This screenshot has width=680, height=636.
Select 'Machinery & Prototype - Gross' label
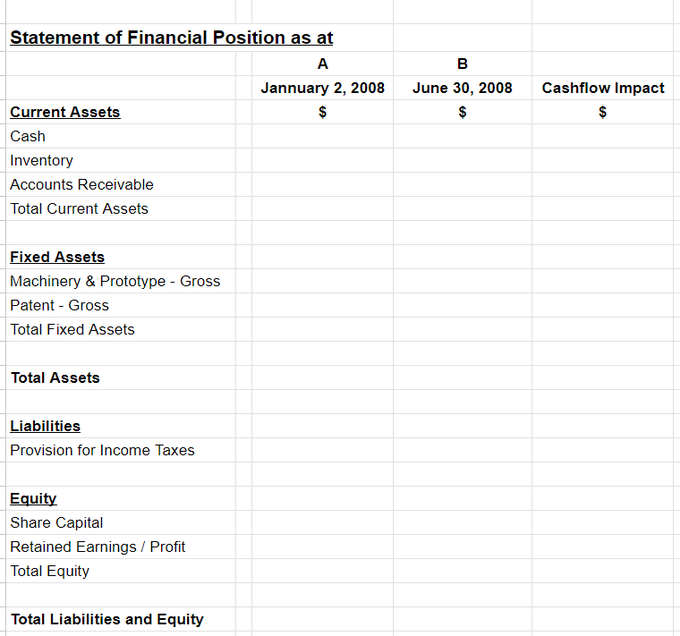click(x=115, y=281)
